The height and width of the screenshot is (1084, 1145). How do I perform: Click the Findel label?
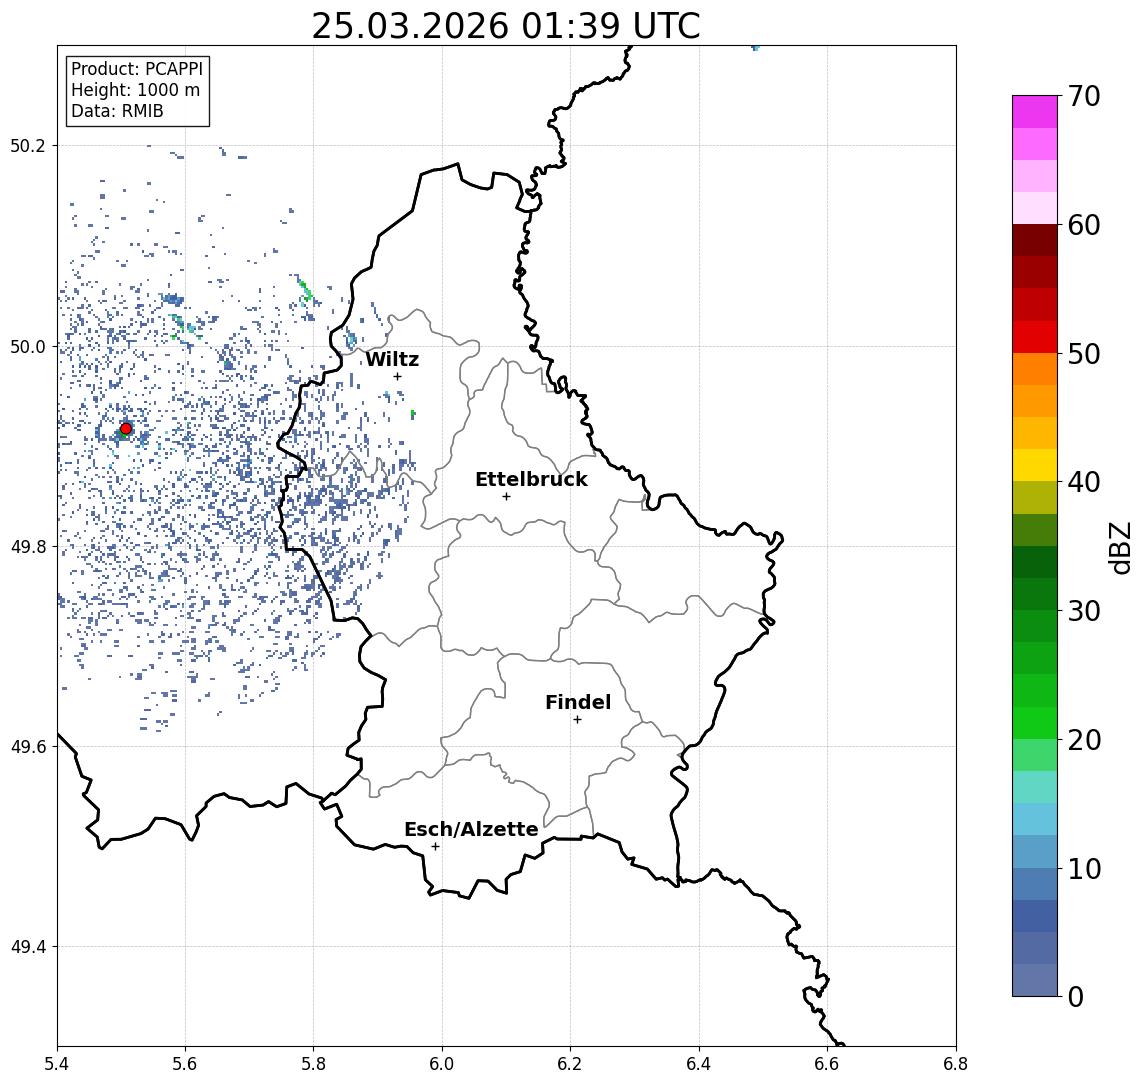tap(578, 702)
